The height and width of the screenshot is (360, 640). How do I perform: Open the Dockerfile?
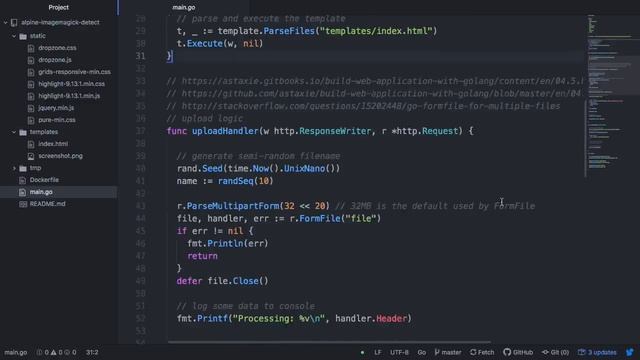[x=44, y=180]
